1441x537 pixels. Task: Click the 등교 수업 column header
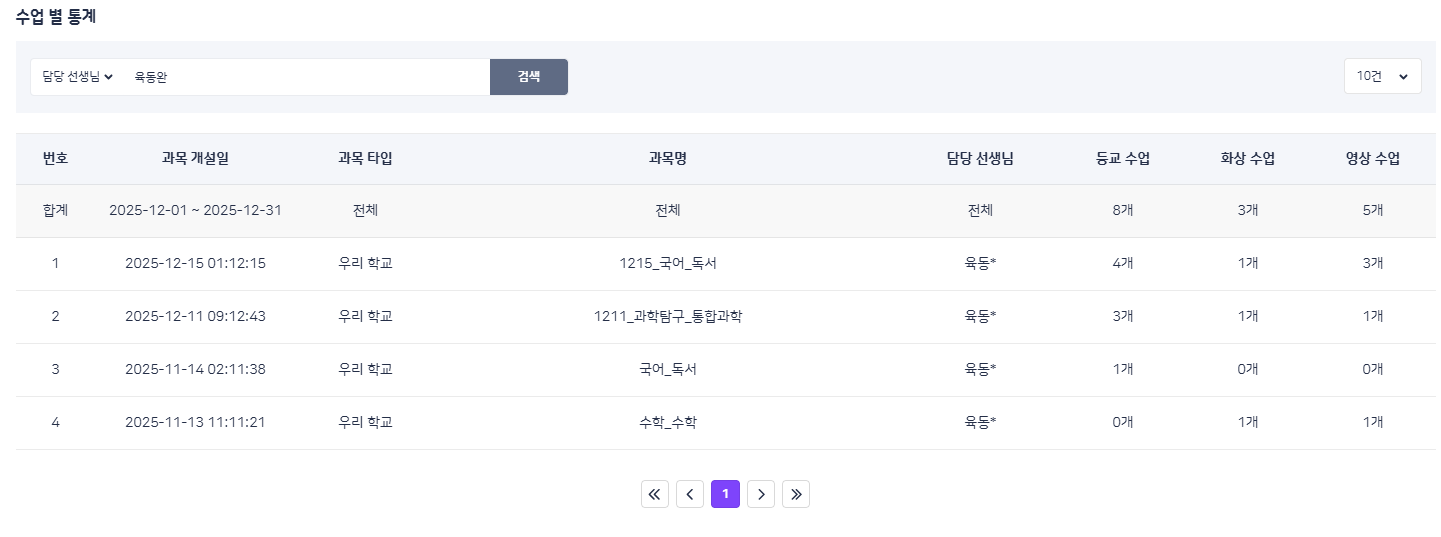pos(1123,158)
